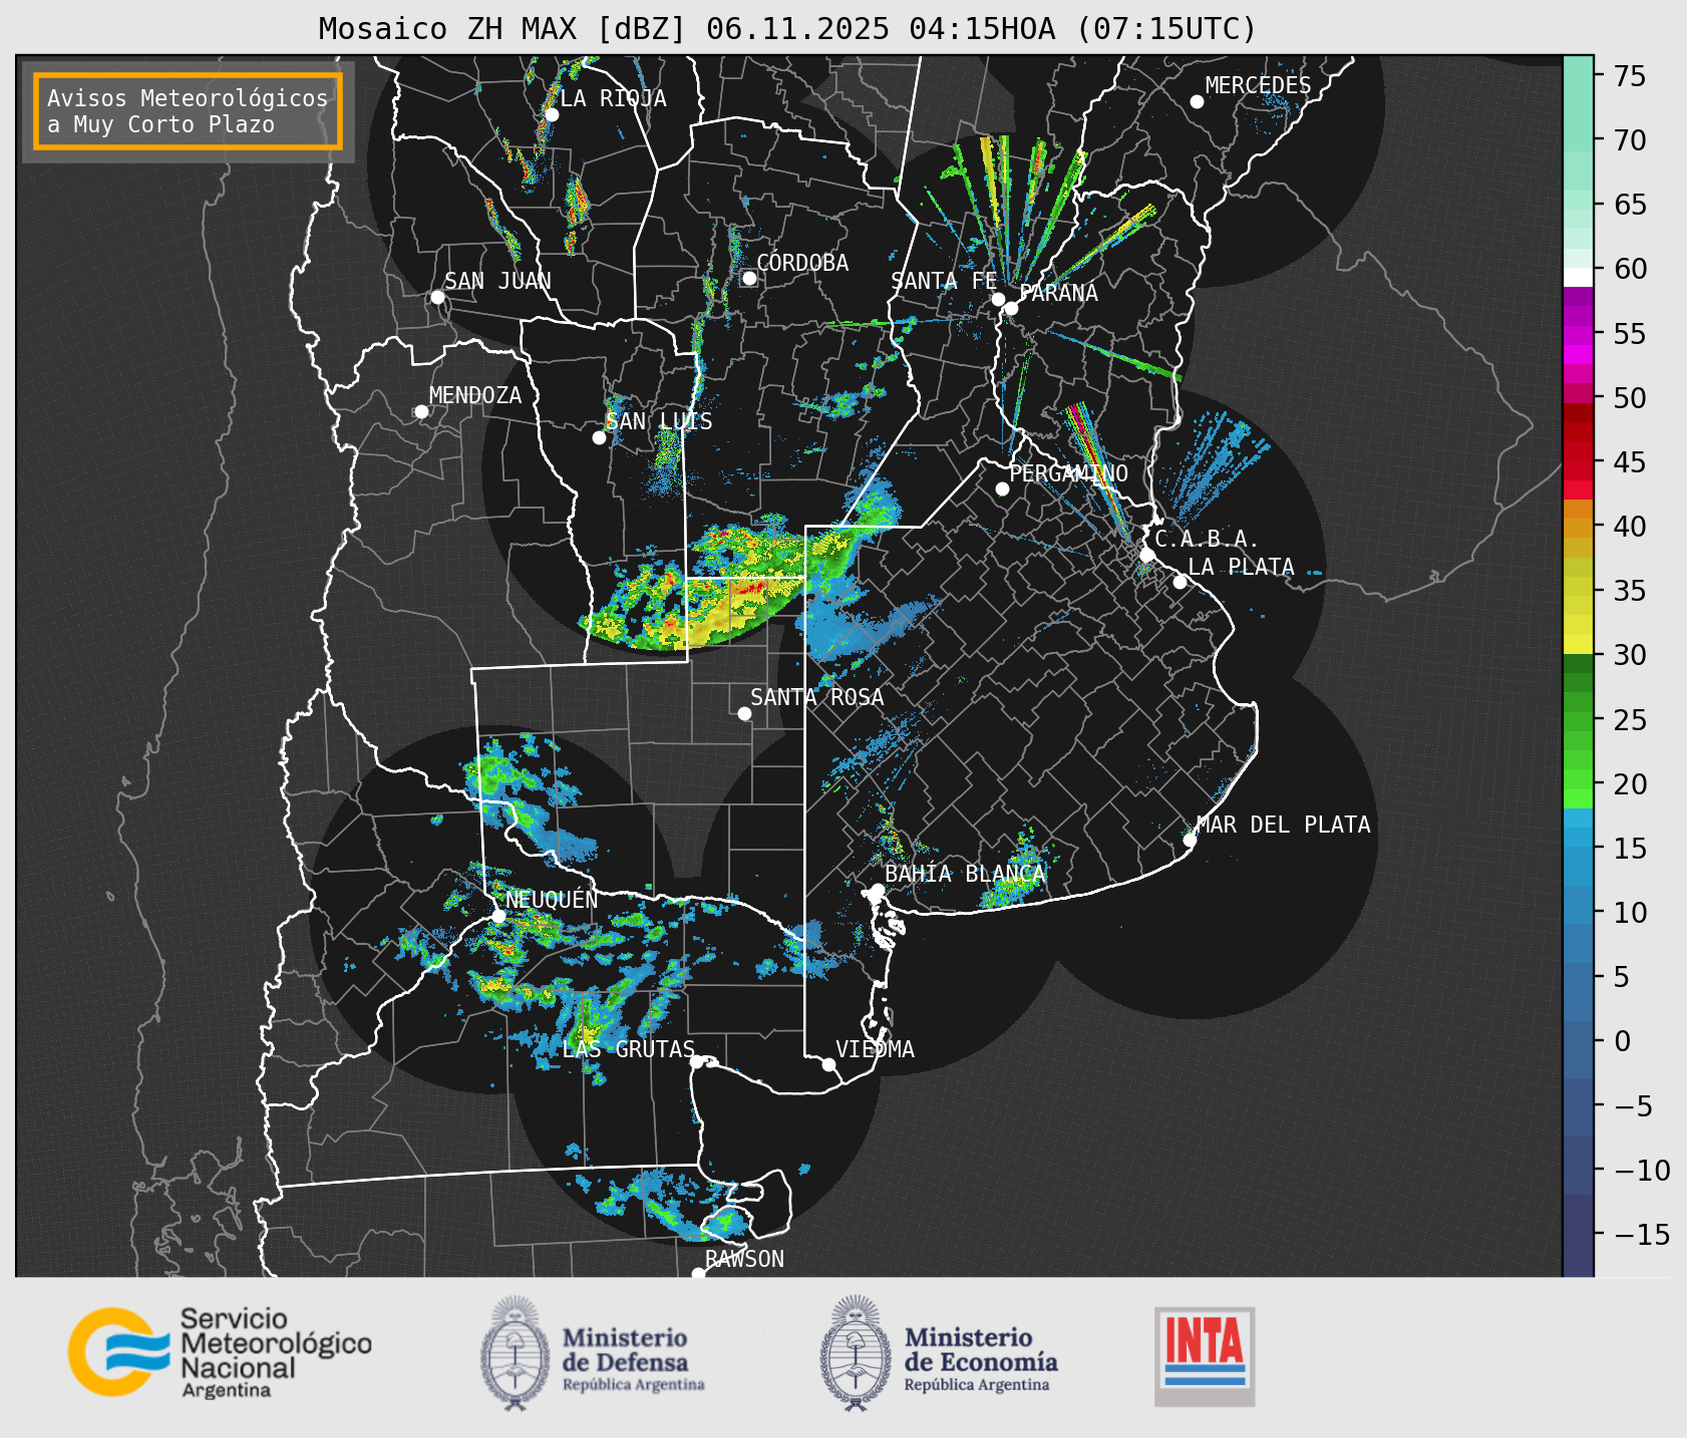
Task: Click the Neuquén city marker dot
Action: (498, 916)
